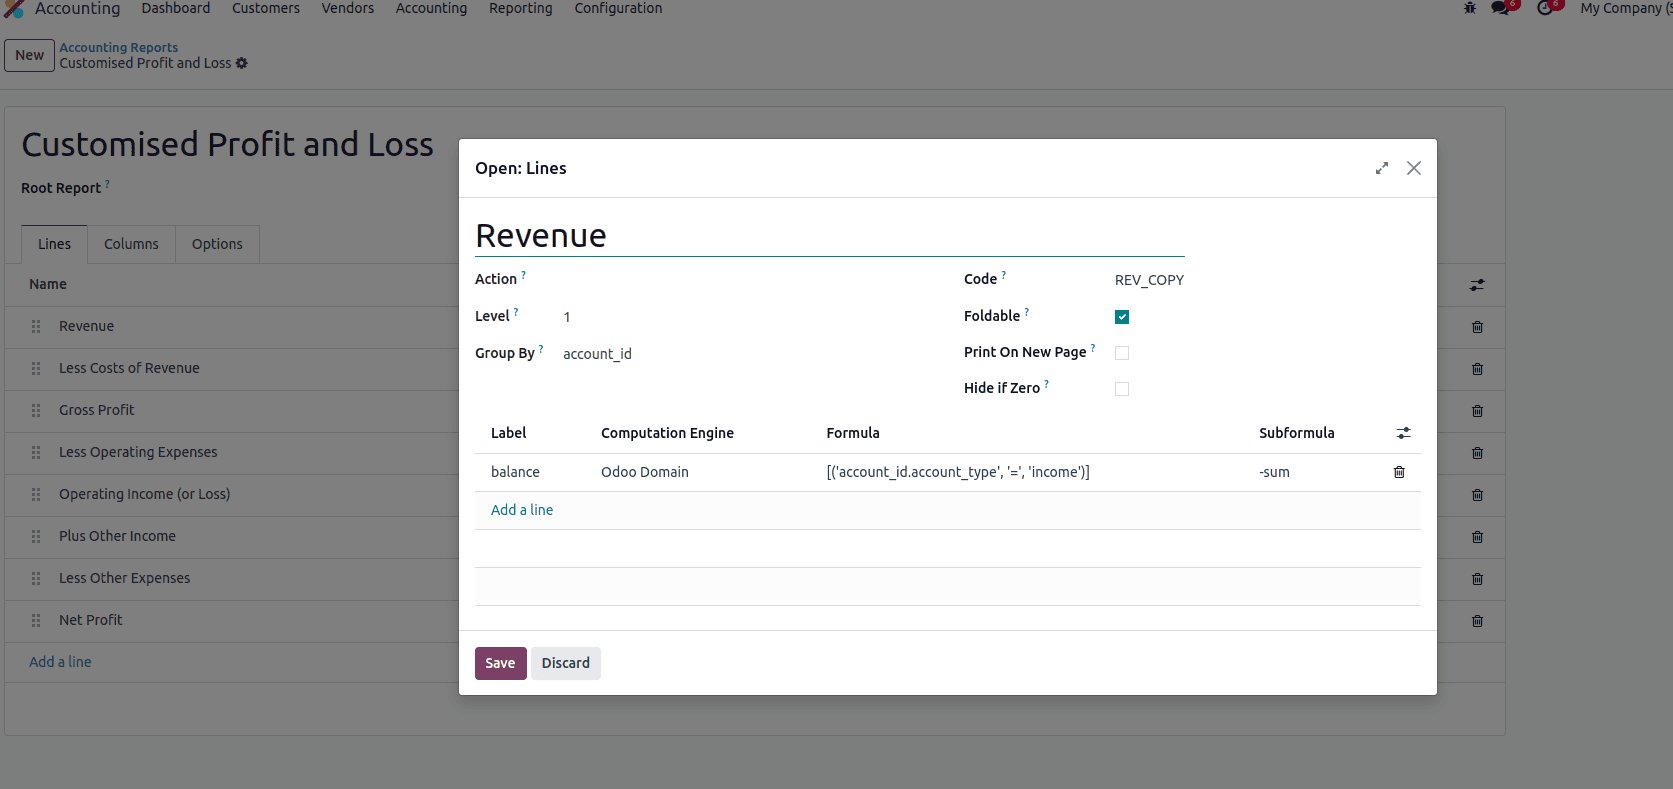The image size is (1673, 789).
Task: Add a line in the expressions table
Action: [x=522, y=510]
